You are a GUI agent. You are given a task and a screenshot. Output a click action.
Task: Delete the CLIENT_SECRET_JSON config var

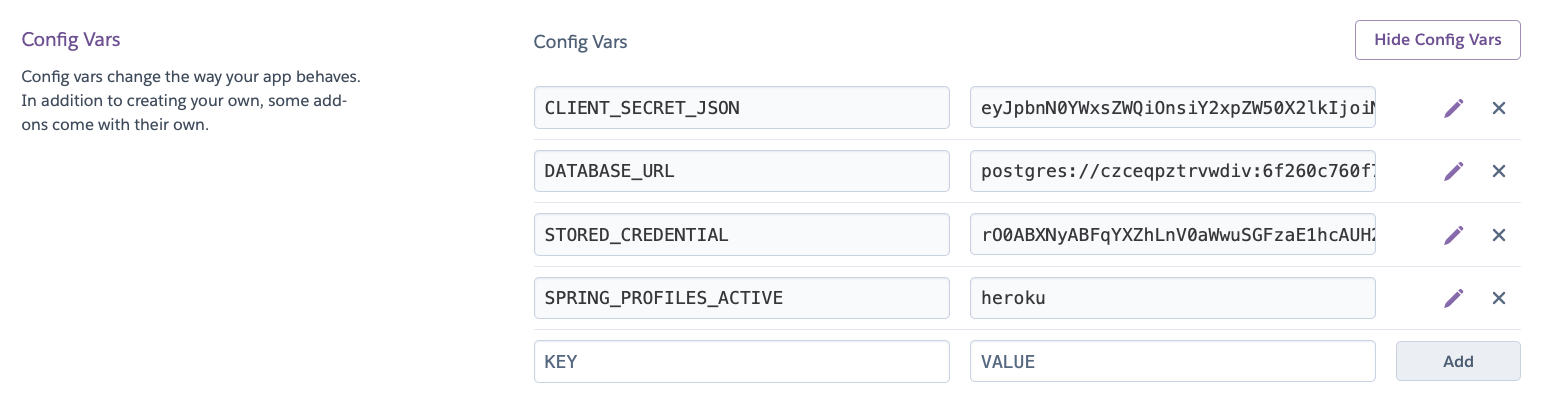click(1499, 108)
